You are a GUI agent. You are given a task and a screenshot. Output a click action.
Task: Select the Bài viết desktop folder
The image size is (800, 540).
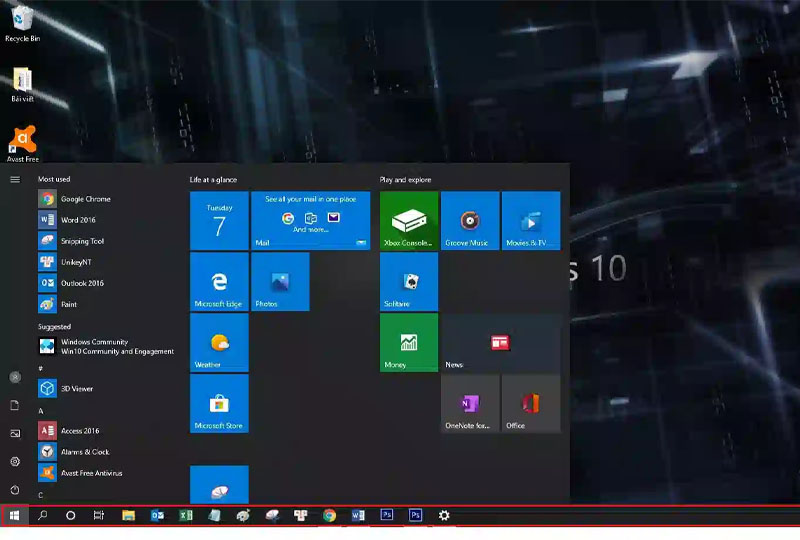pyautogui.click(x=22, y=84)
